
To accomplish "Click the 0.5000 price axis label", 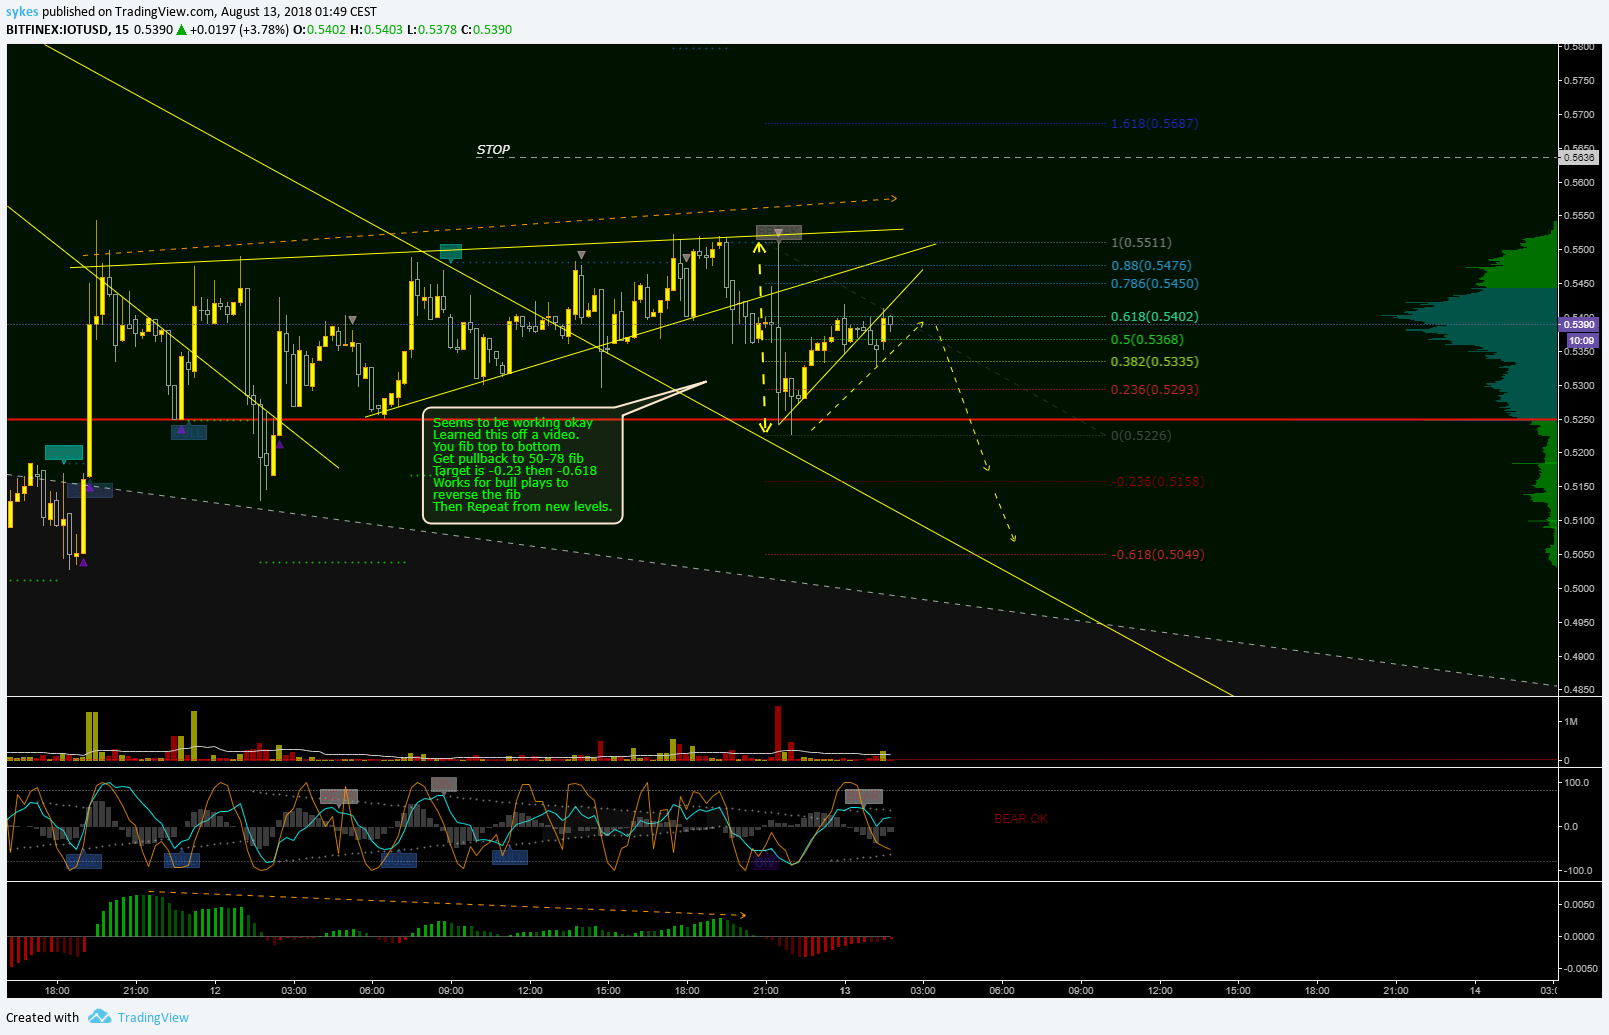I will click(x=1579, y=589).
